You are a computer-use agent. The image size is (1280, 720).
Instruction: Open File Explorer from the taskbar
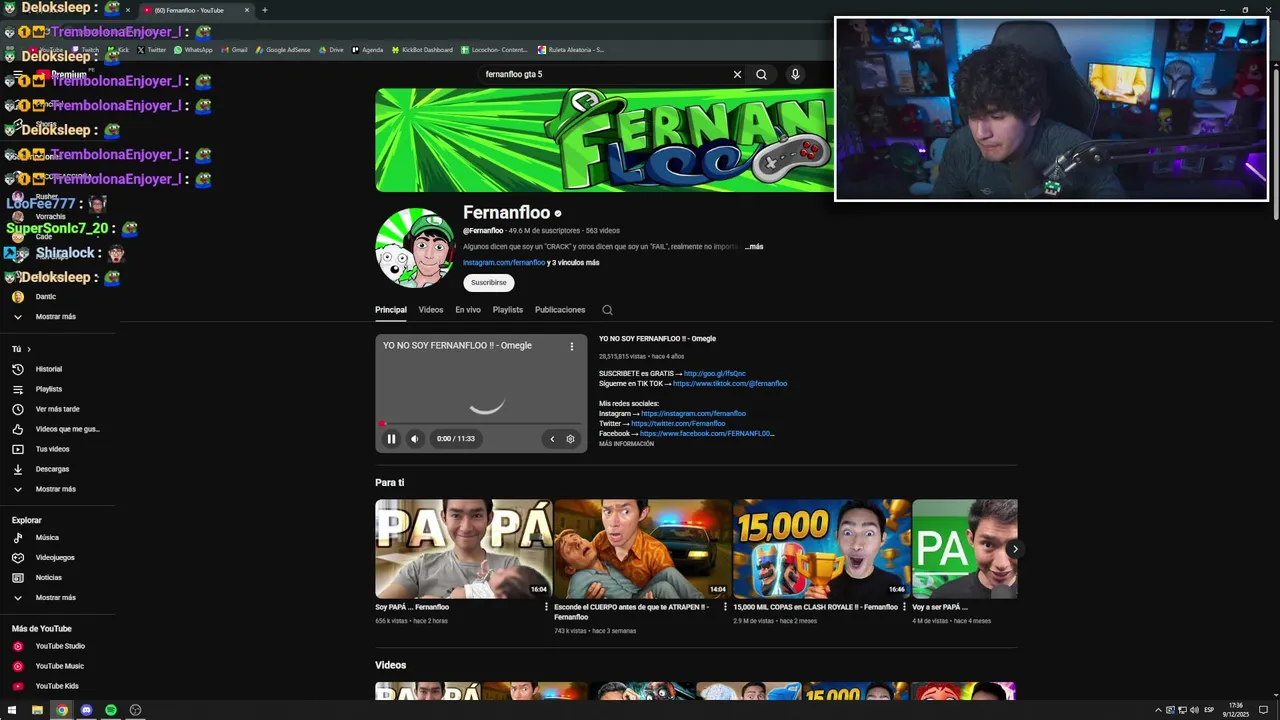(x=37, y=710)
